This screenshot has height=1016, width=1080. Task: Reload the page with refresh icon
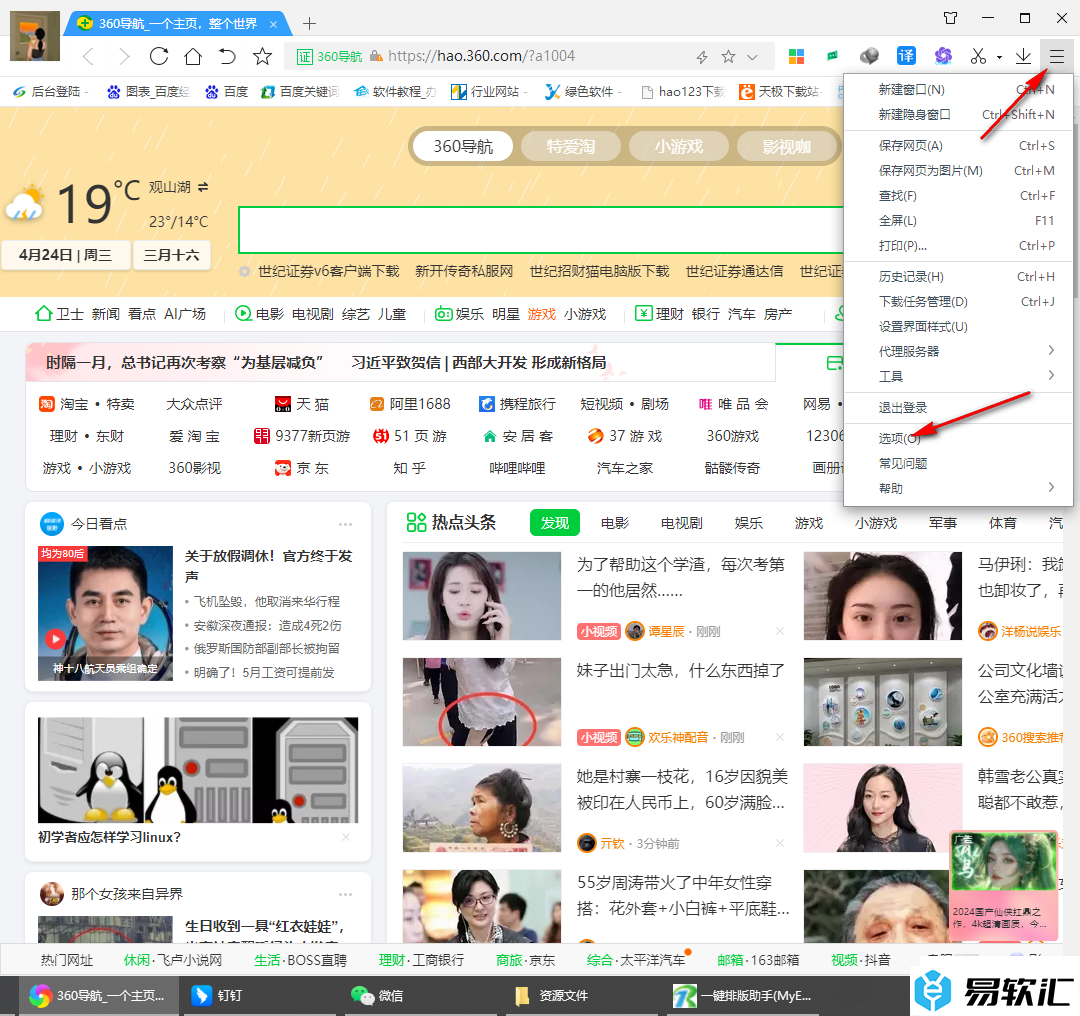[159, 56]
